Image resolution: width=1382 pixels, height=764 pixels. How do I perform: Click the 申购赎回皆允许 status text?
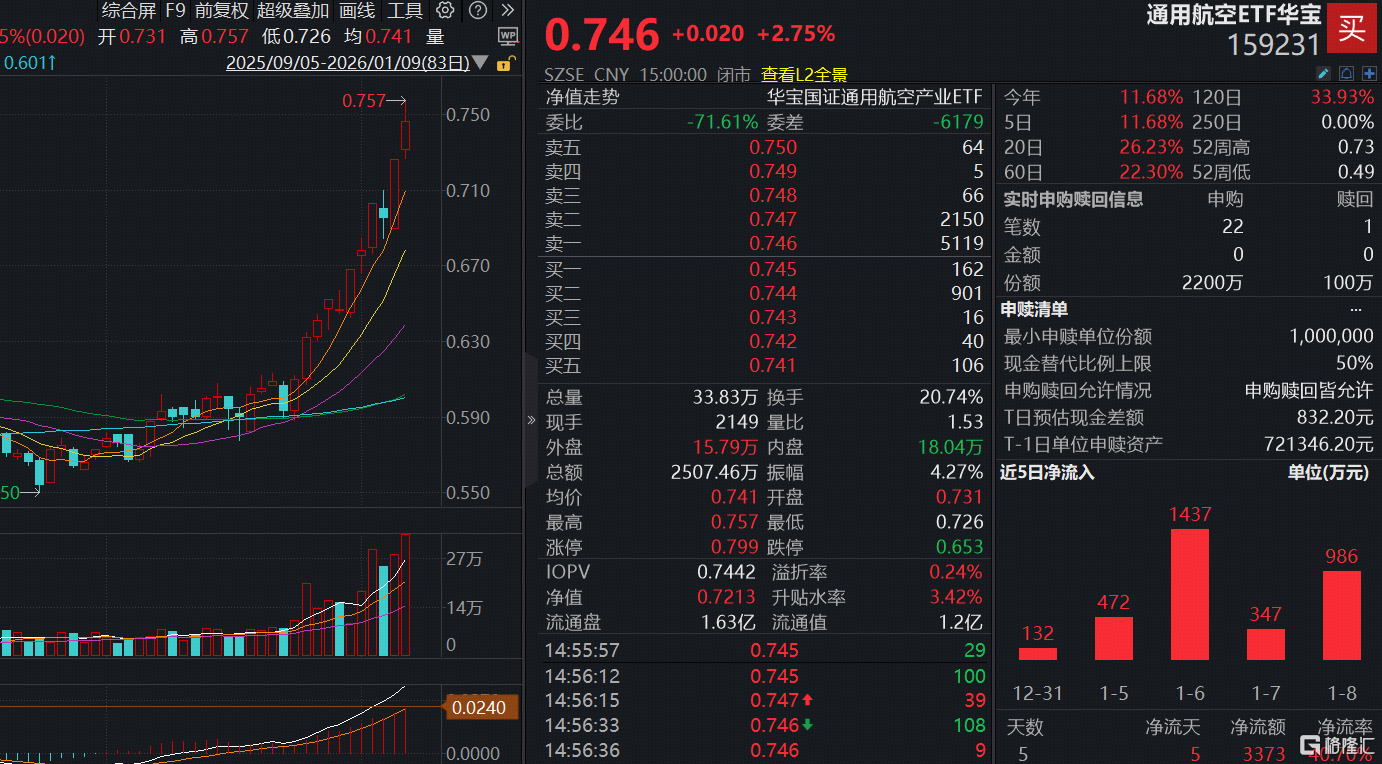pyautogui.click(x=1309, y=390)
